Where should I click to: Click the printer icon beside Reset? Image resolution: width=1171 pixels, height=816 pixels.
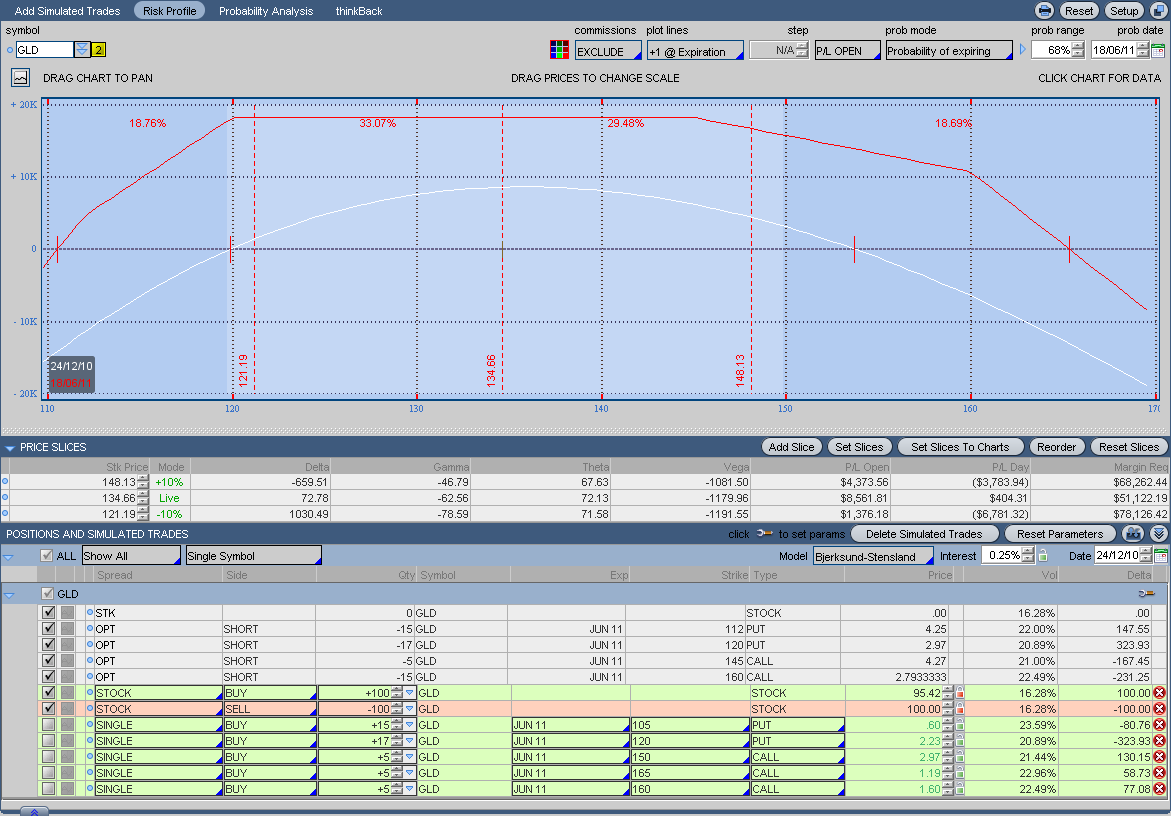1044,11
